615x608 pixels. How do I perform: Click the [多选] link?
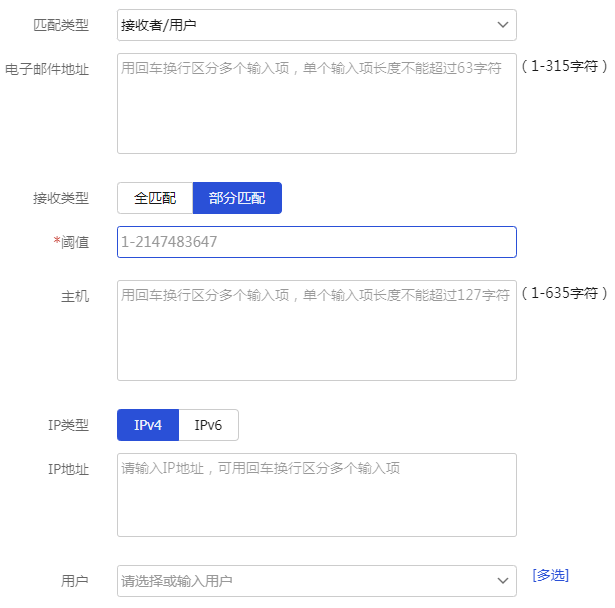(x=550, y=575)
